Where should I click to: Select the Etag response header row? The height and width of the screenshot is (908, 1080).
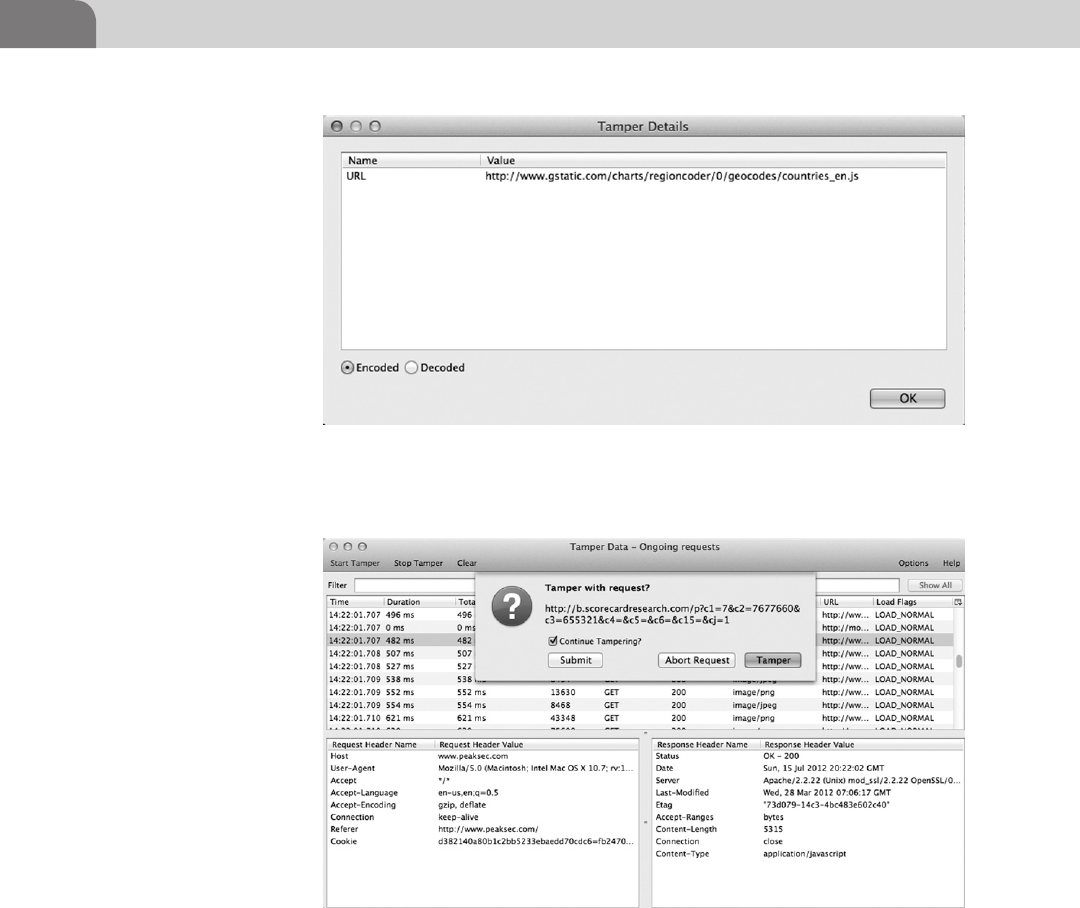point(807,805)
